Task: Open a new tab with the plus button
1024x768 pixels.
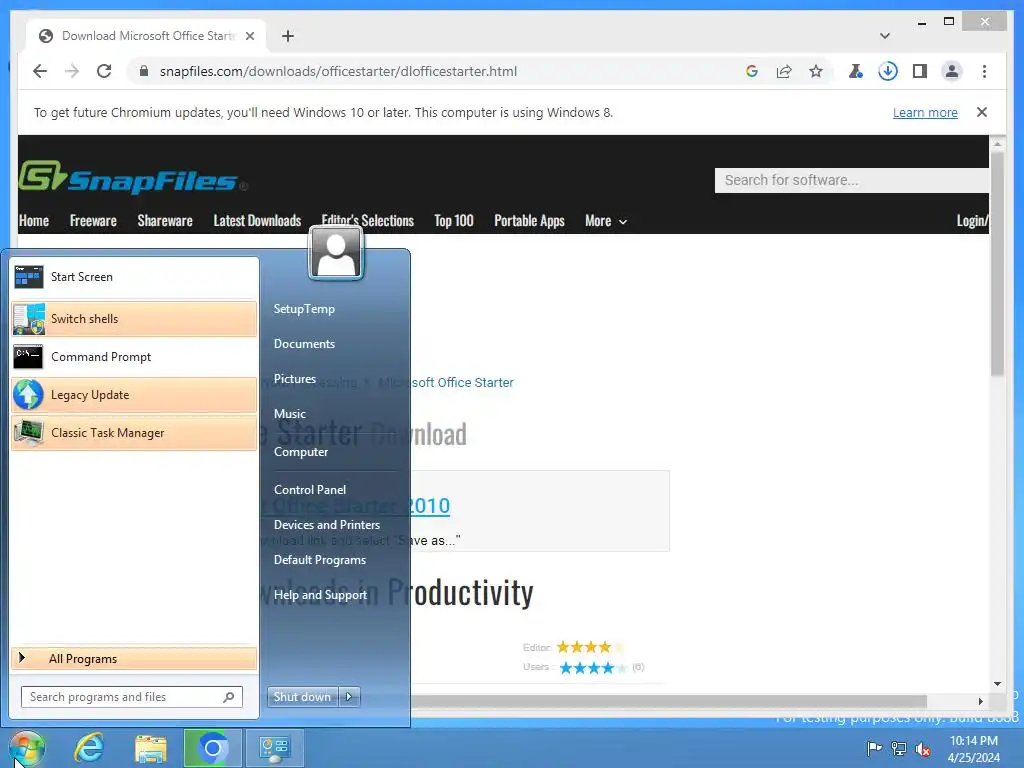Action: [287, 36]
